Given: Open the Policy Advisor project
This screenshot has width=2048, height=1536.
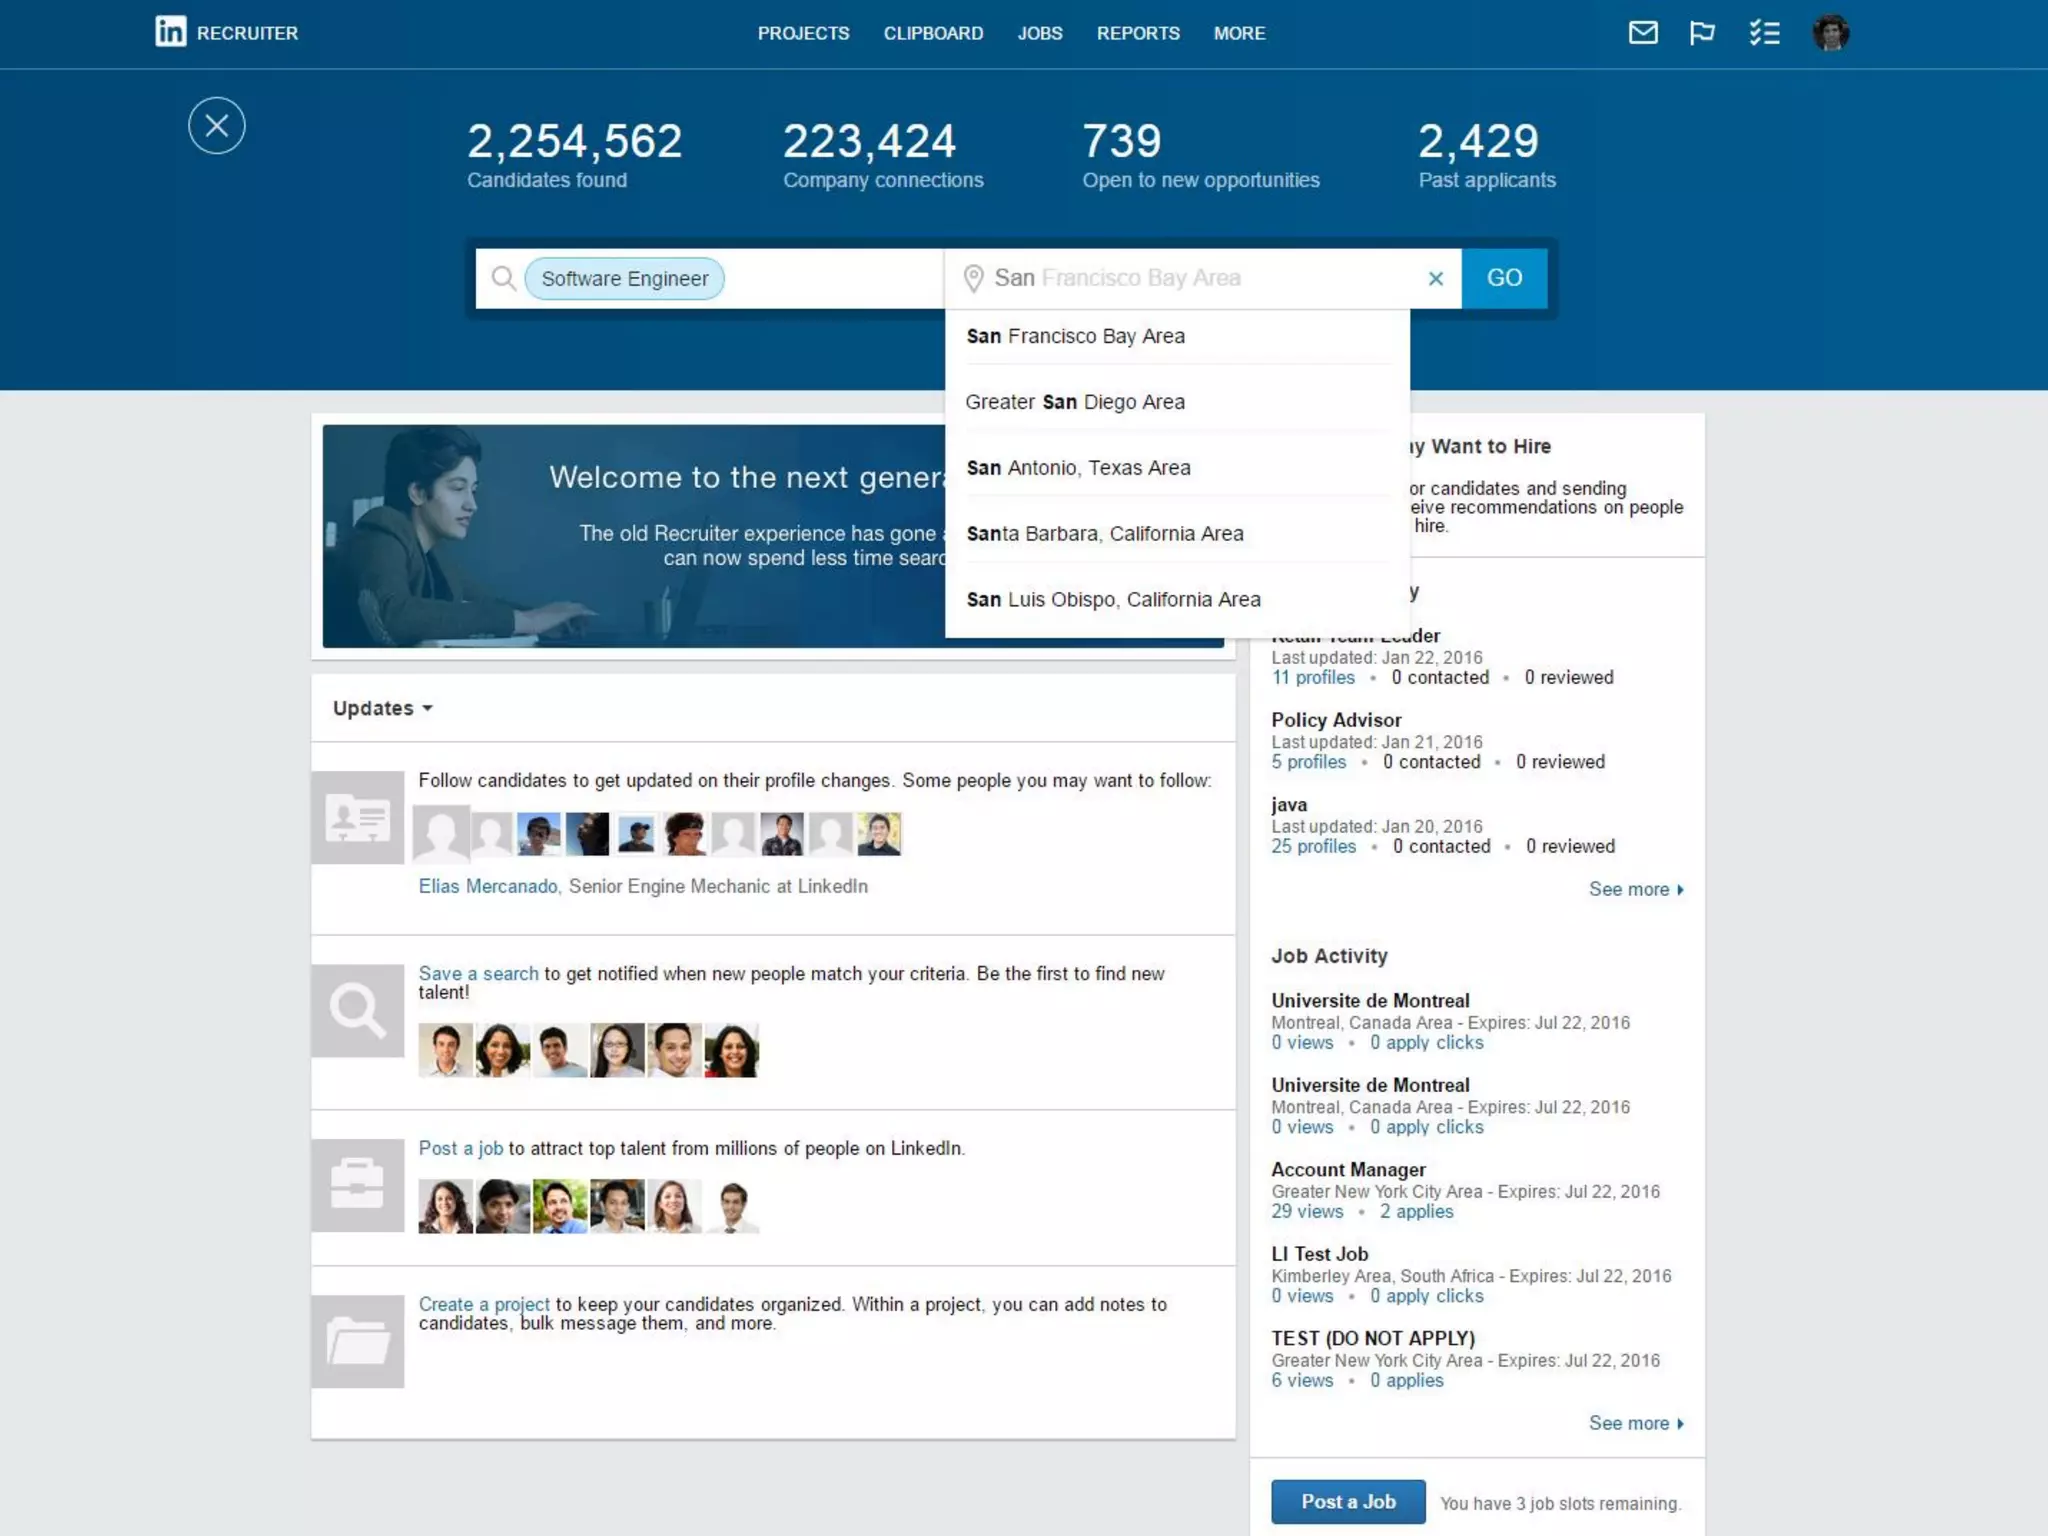Looking at the screenshot, I should pos(1336,720).
